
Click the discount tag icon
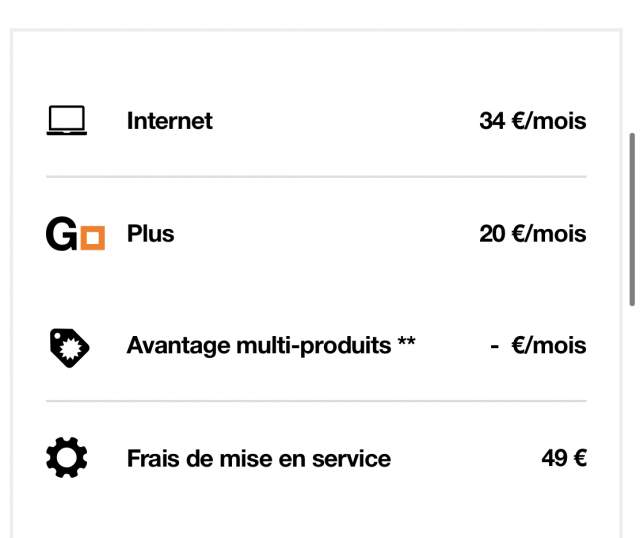coord(69,347)
